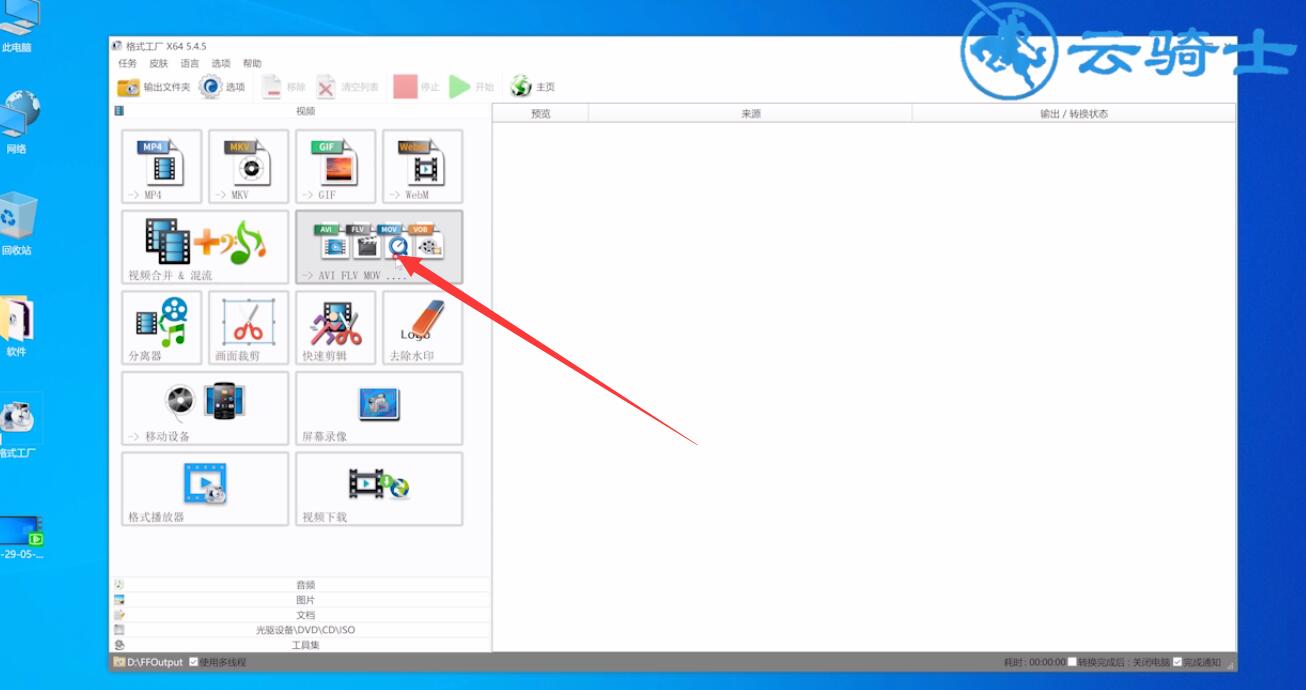The width and height of the screenshot is (1306, 690).
Task: Open the 任务 menu
Action: coord(128,63)
